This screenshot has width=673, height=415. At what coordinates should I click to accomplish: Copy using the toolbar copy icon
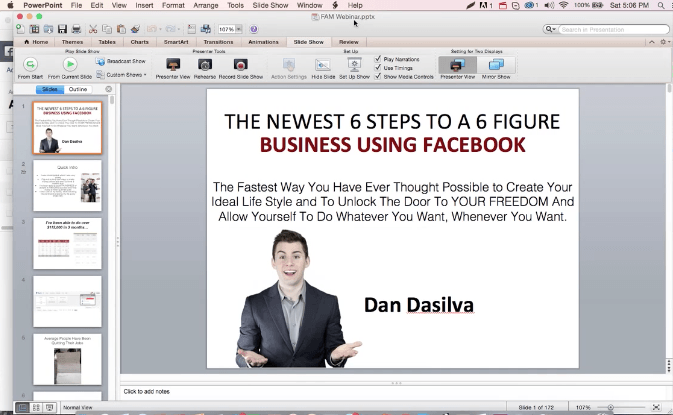click(107, 29)
